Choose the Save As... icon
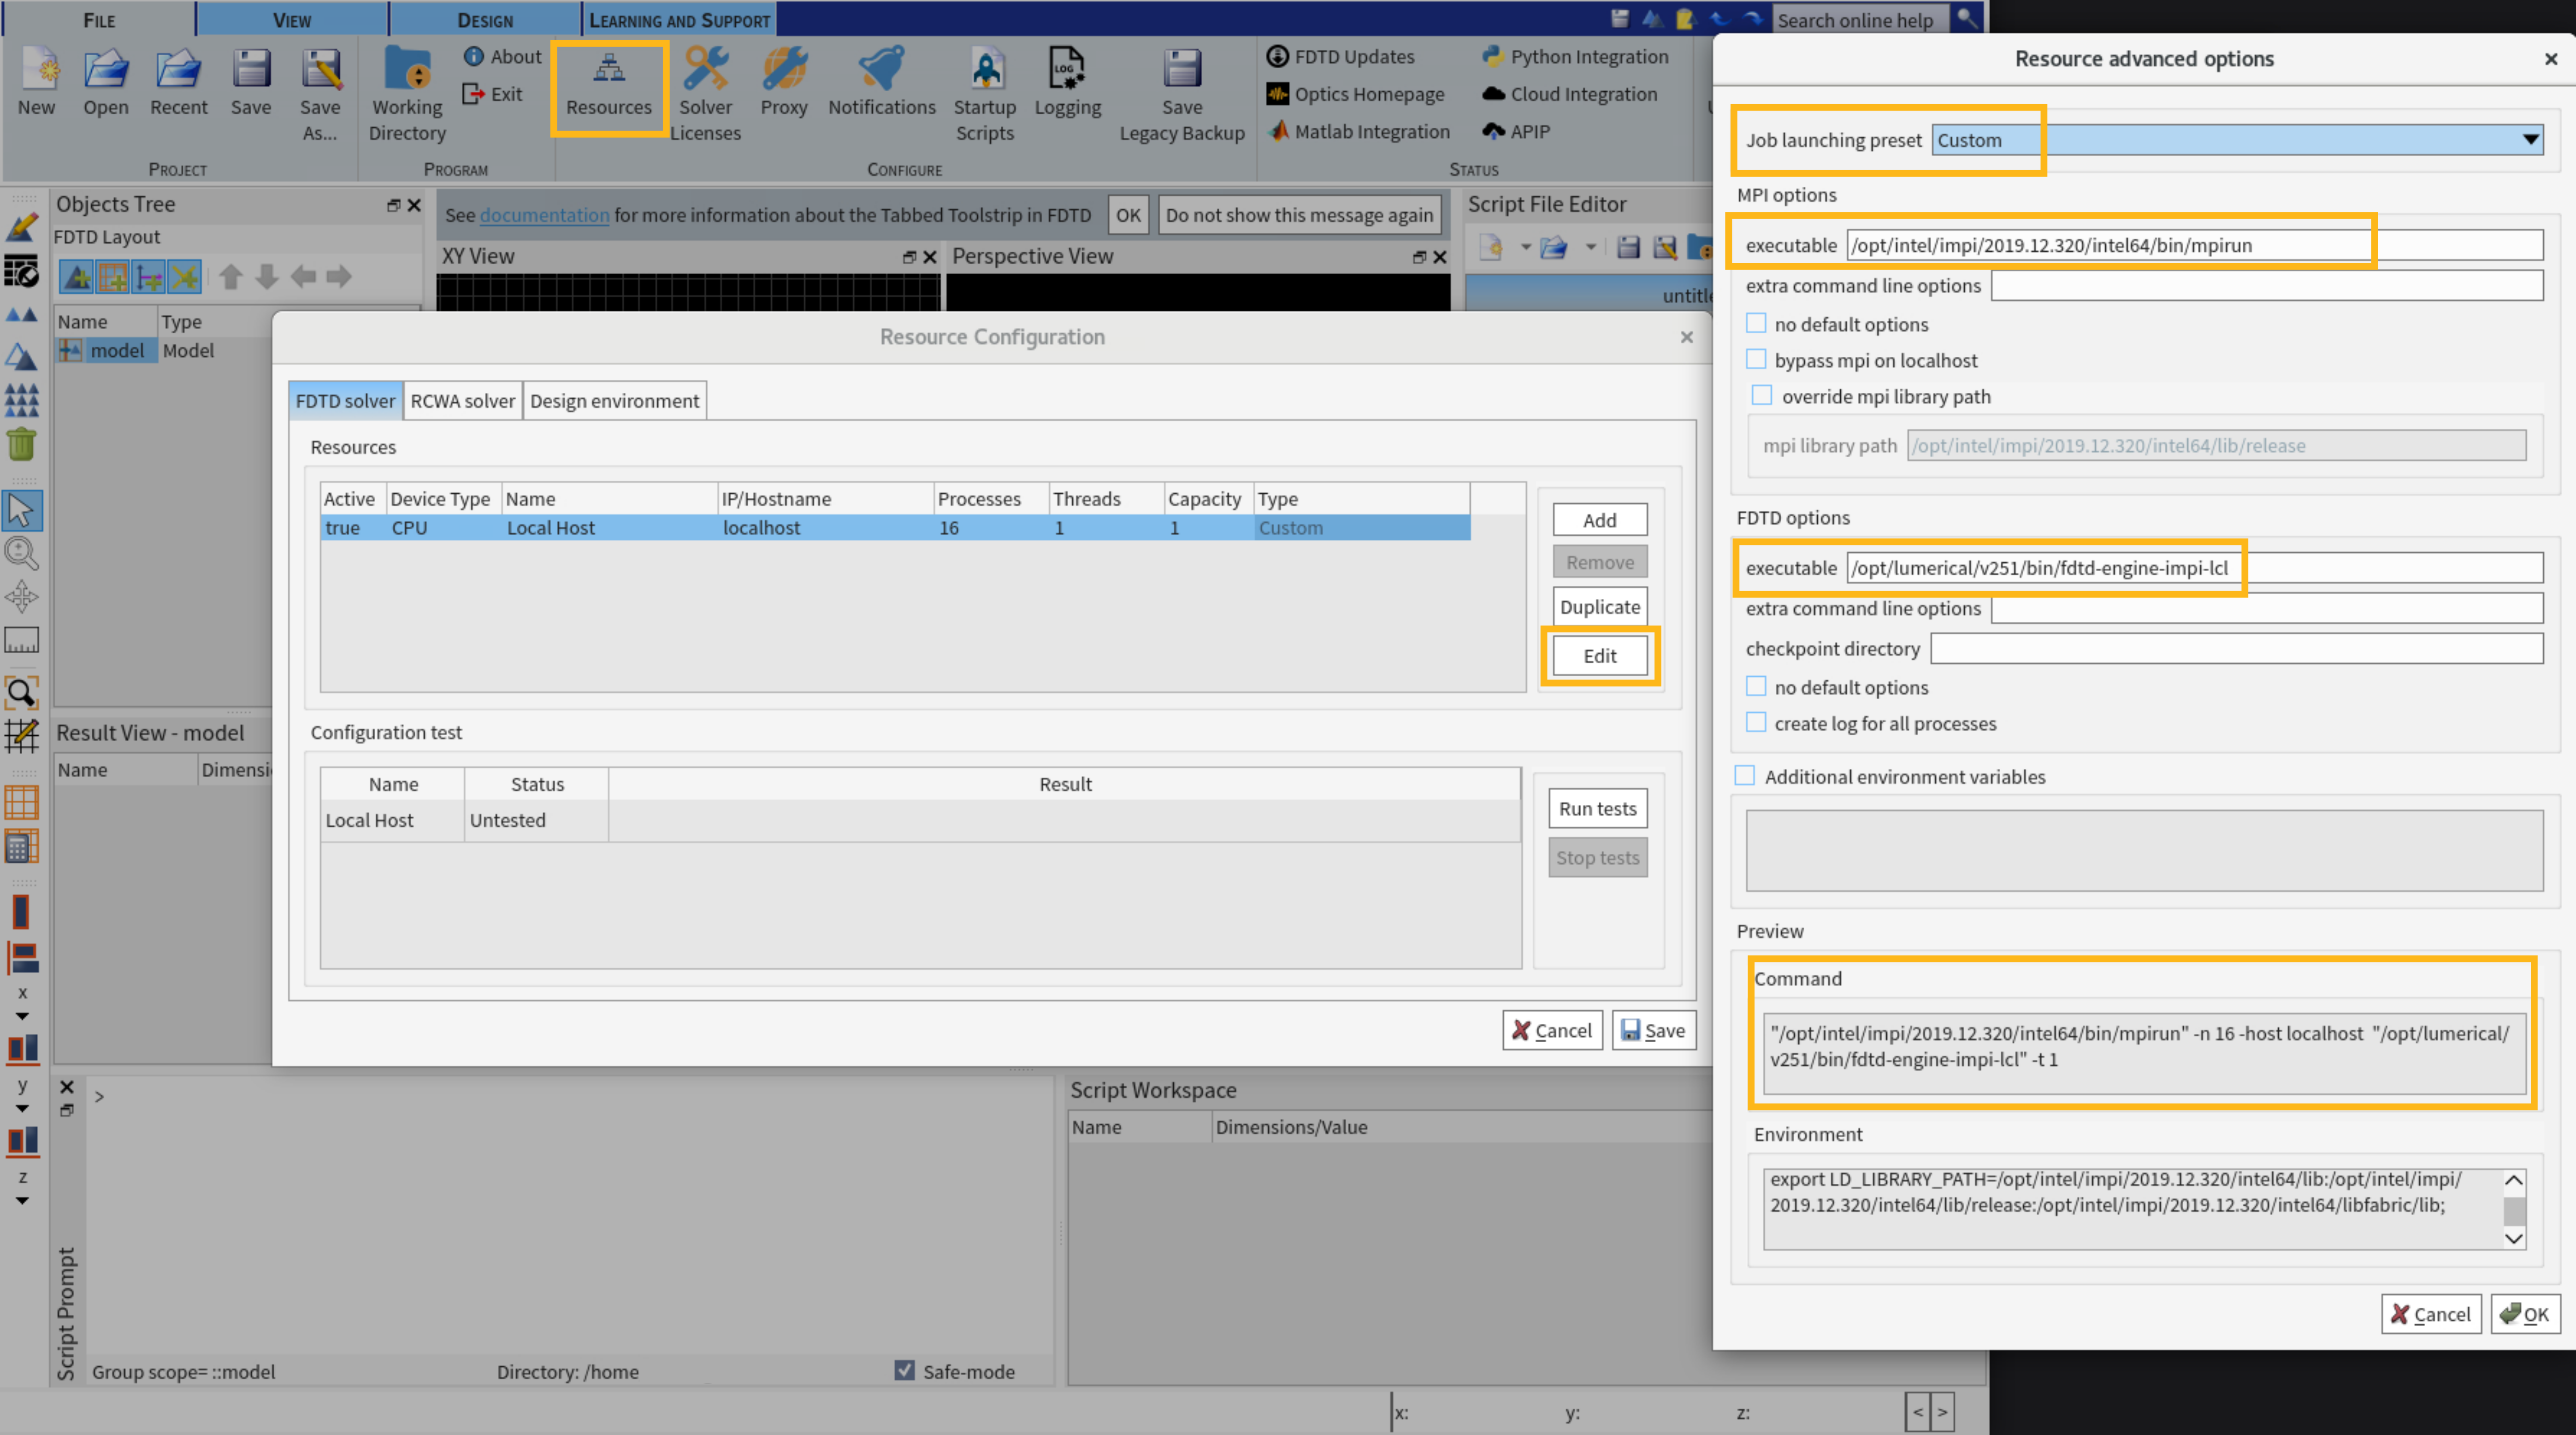The width and height of the screenshot is (2576, 1435). tap(320, 94)
